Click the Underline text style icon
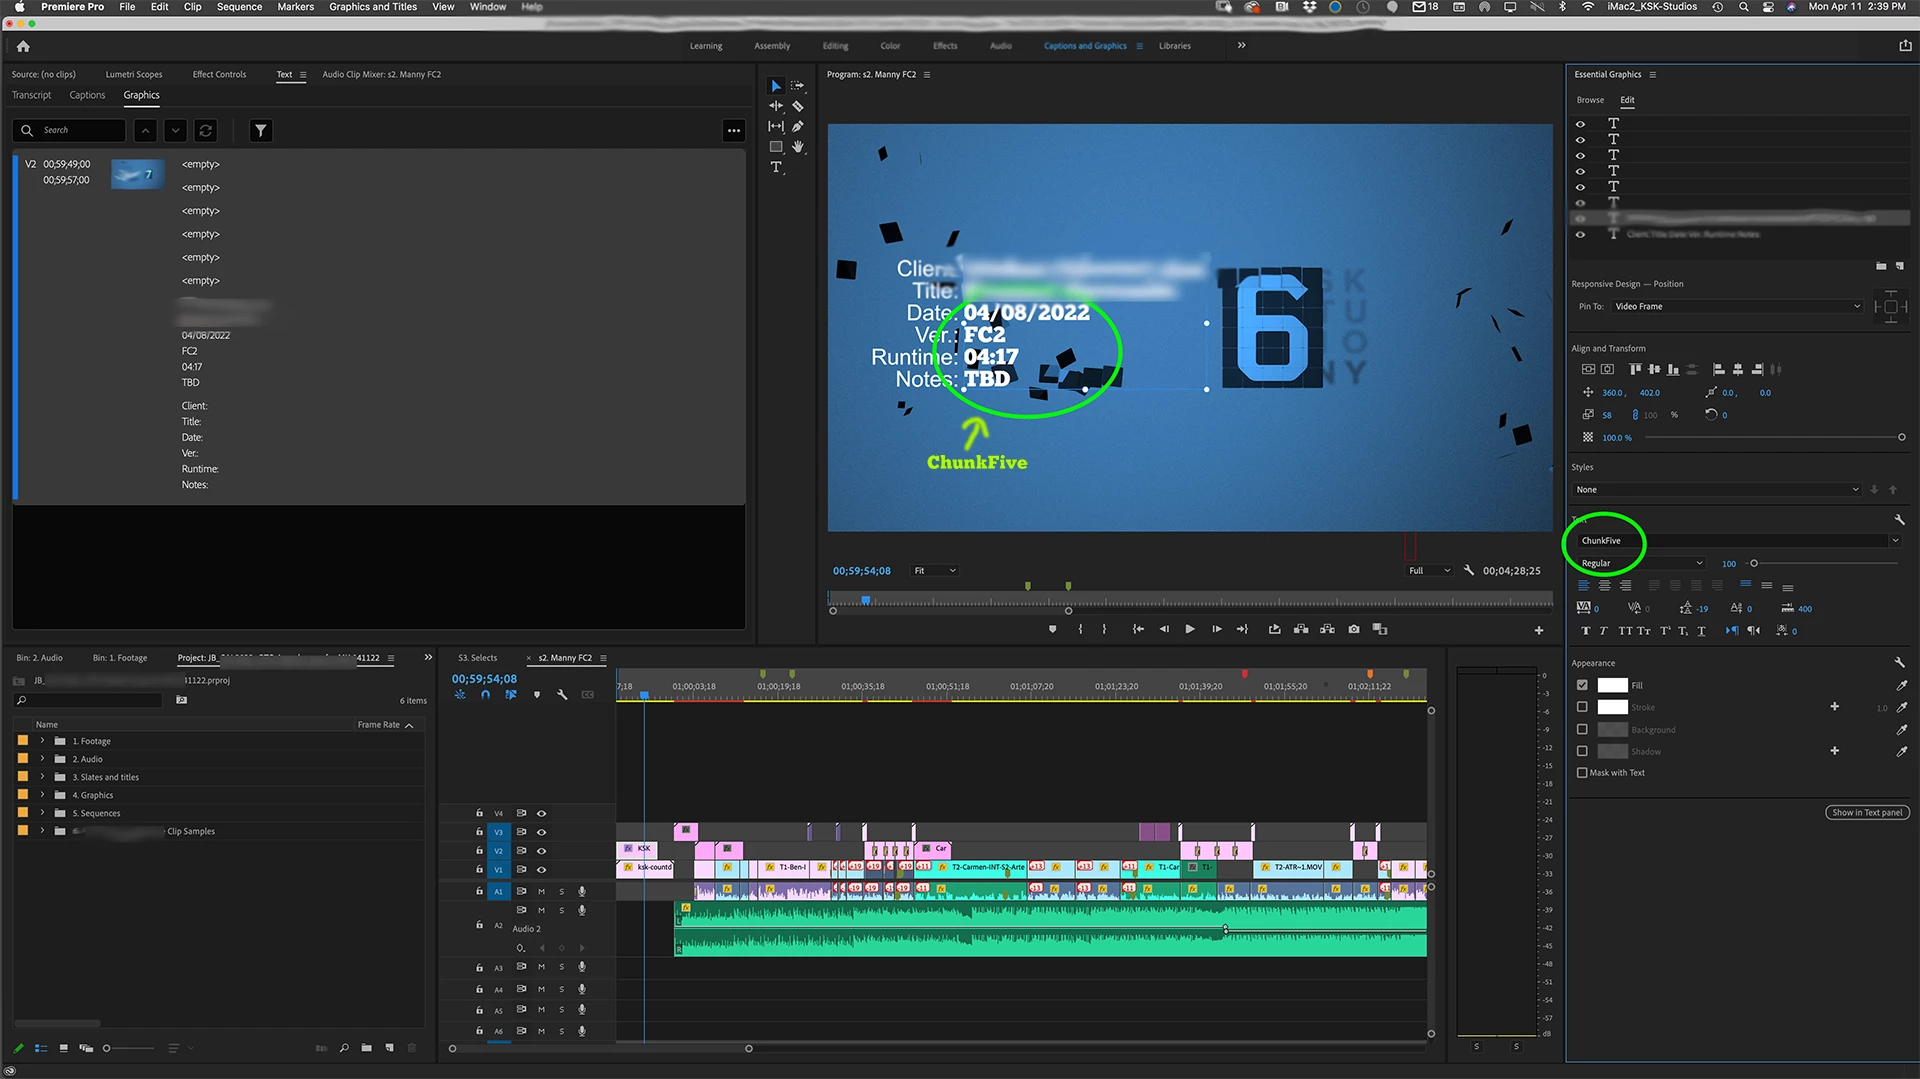The height and width of the screenshot is (1079, 1920). click(1702, 632)
